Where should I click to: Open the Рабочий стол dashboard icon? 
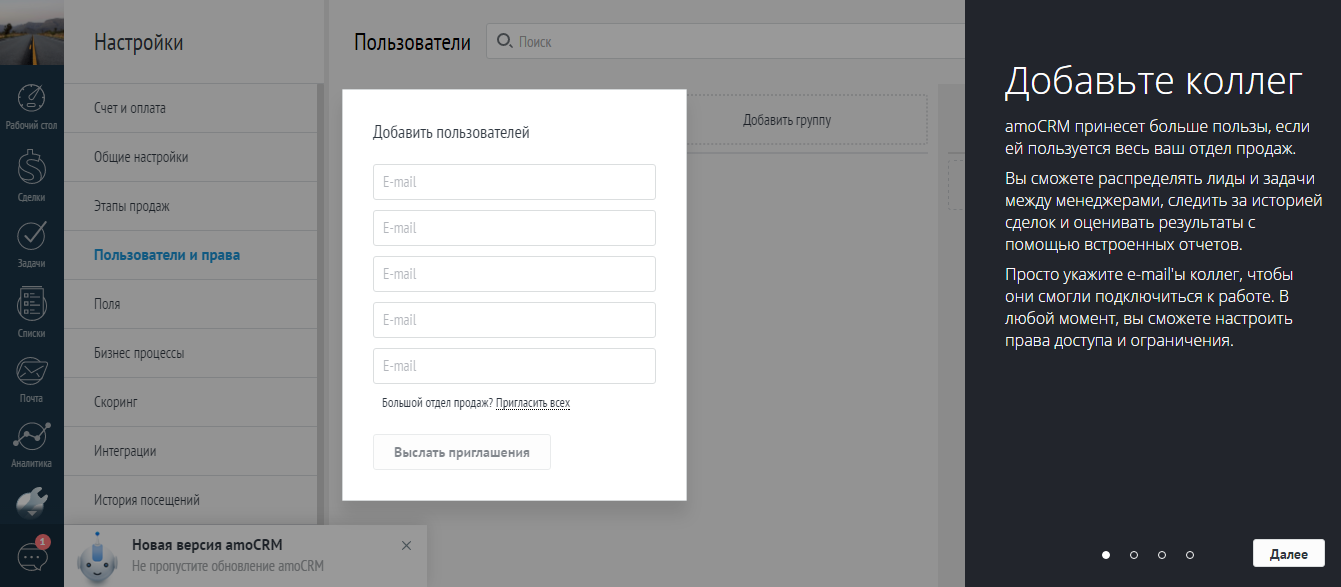point(32,98)
